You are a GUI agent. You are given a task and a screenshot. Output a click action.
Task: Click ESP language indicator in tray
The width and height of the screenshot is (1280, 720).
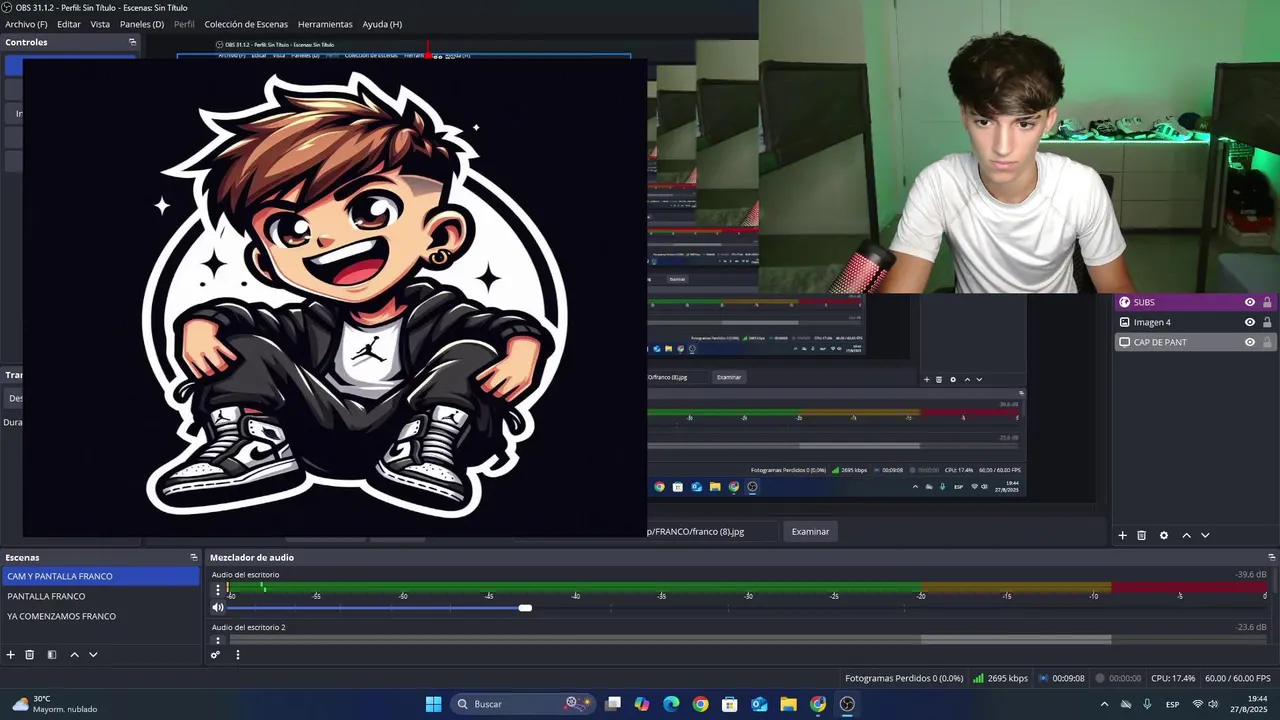click(1172, 704)
